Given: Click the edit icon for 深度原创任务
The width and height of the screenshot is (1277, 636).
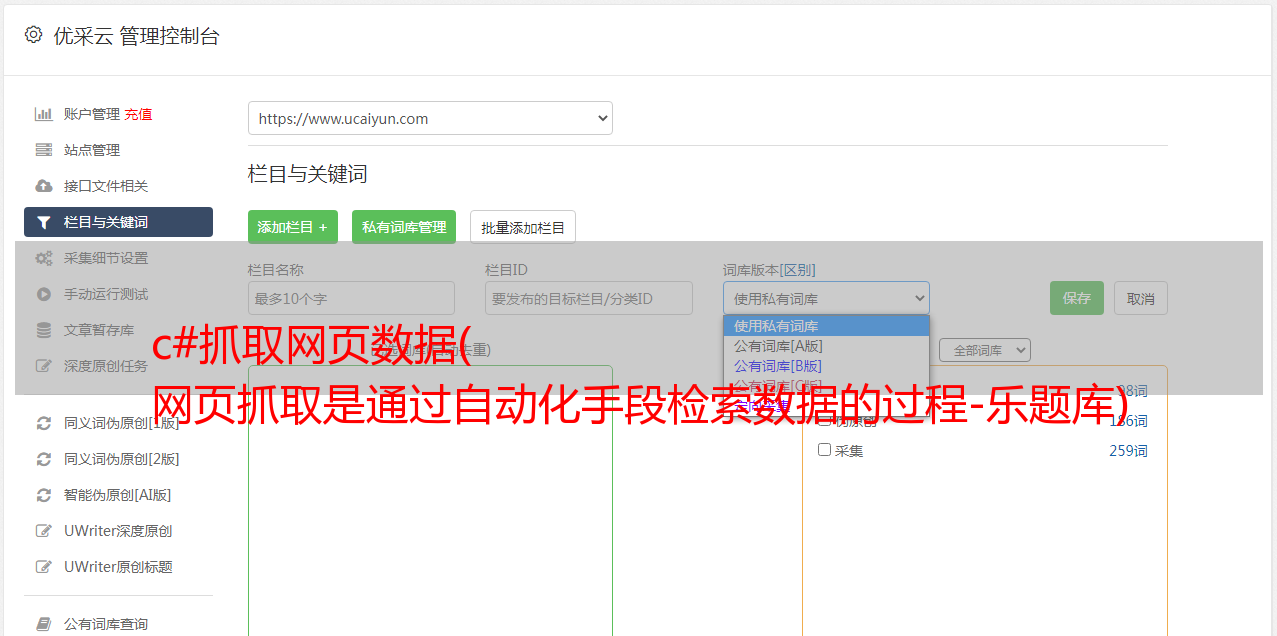Looking at the screenshot, I should point(44,366).
